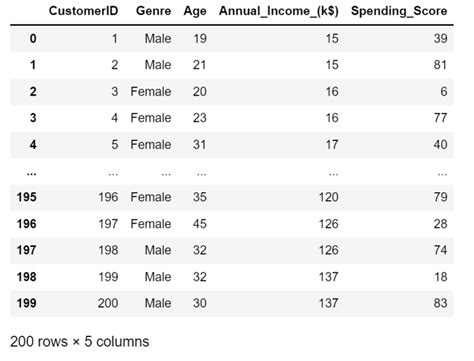Click the Female cell in row 2

(151, 92)
